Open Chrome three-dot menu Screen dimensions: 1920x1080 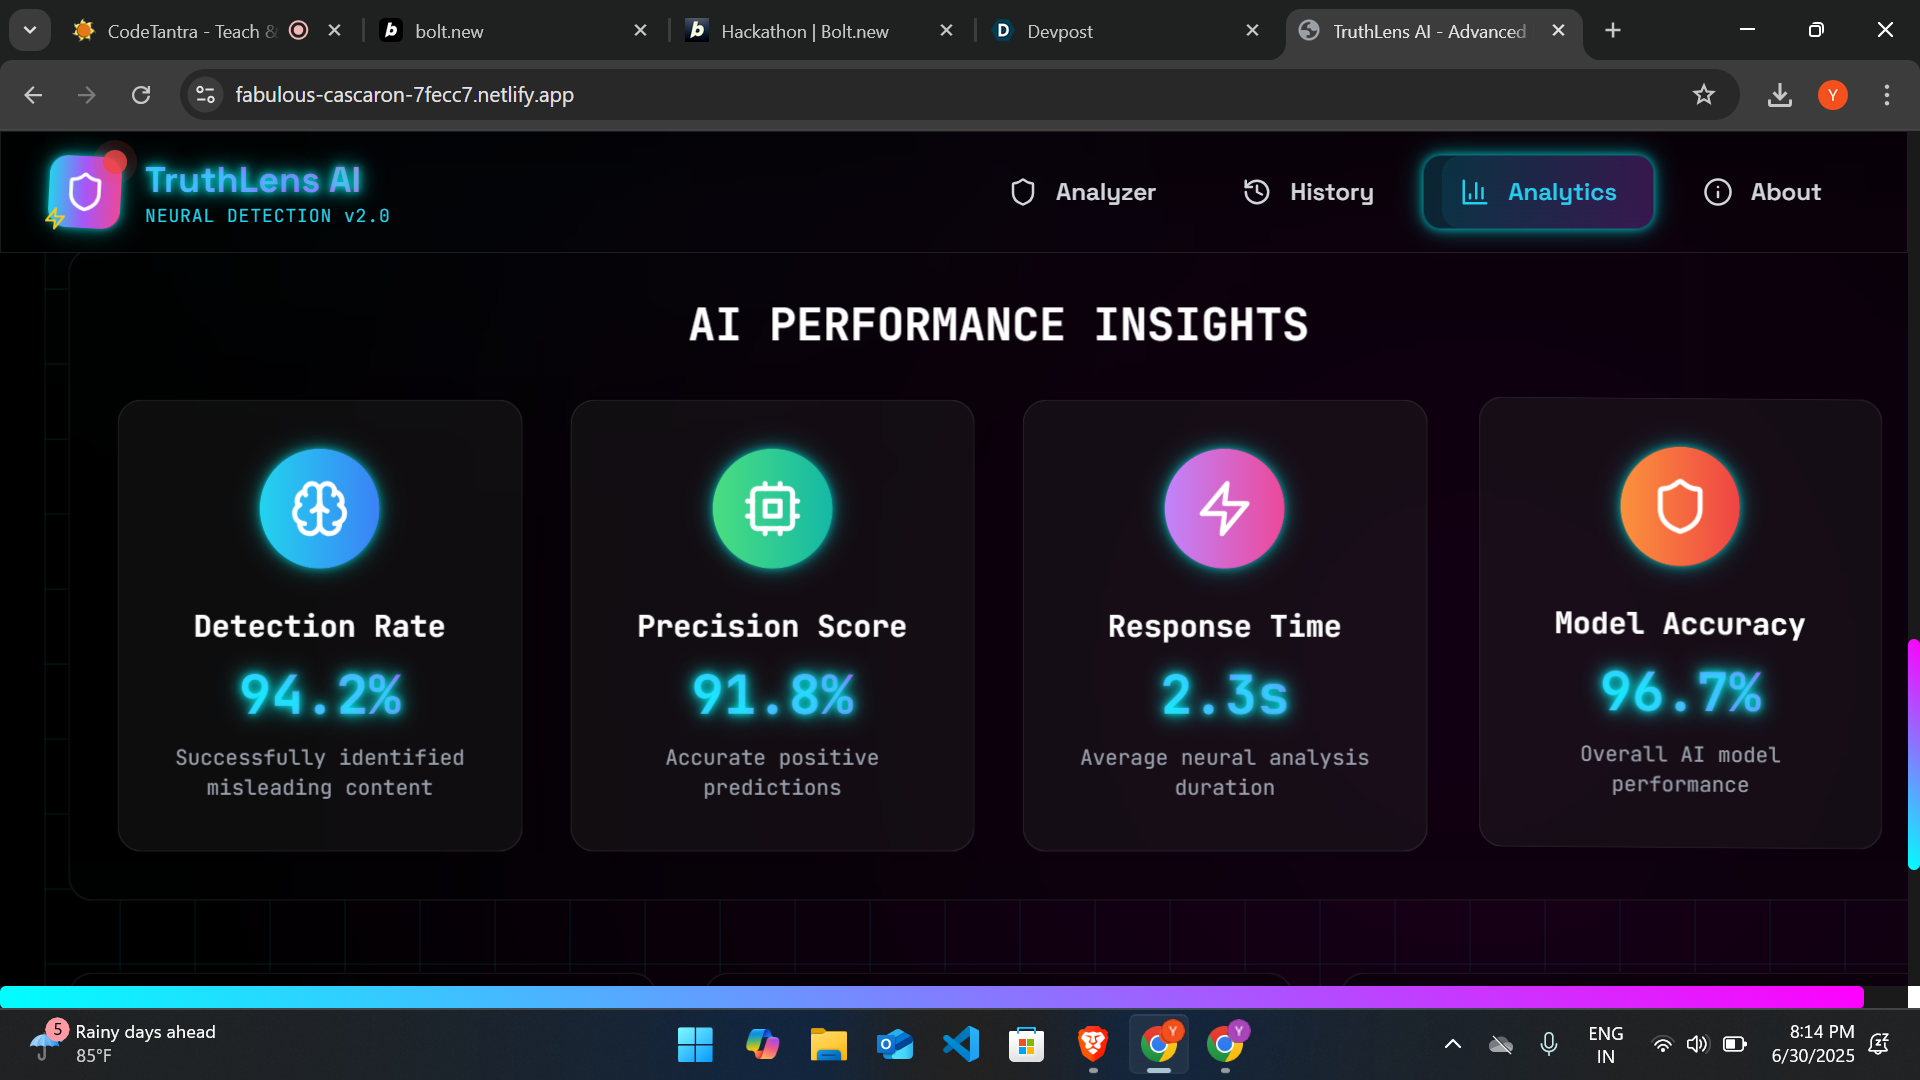1887,95
